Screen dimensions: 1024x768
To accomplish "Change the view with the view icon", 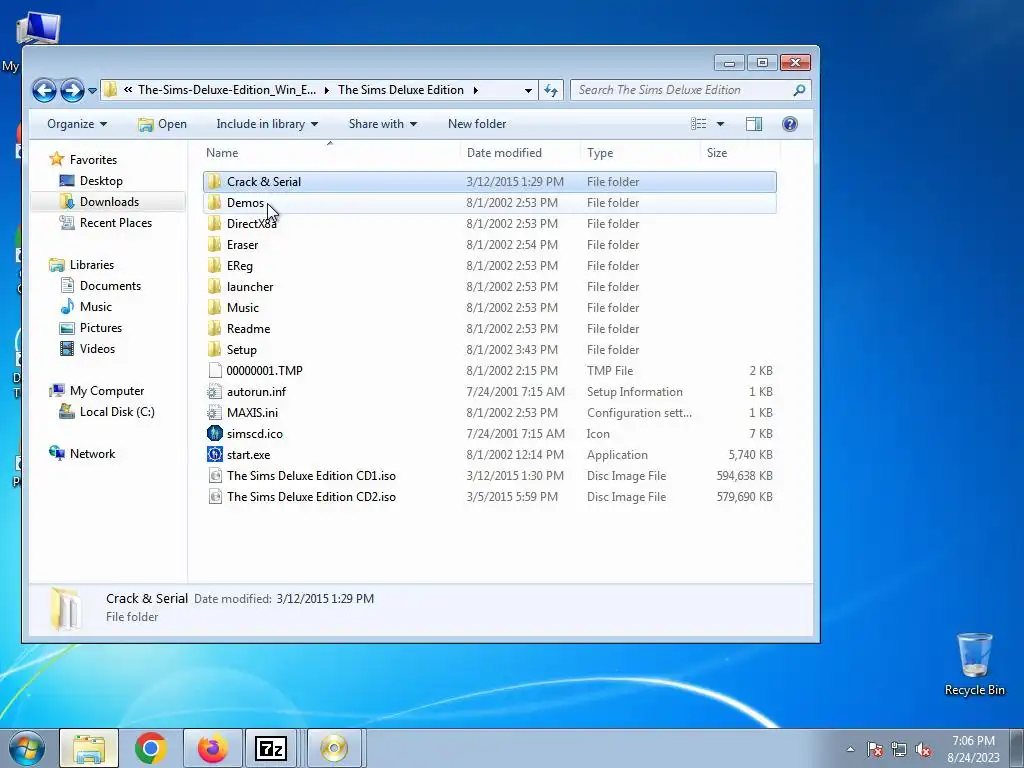I will [699, 124].
